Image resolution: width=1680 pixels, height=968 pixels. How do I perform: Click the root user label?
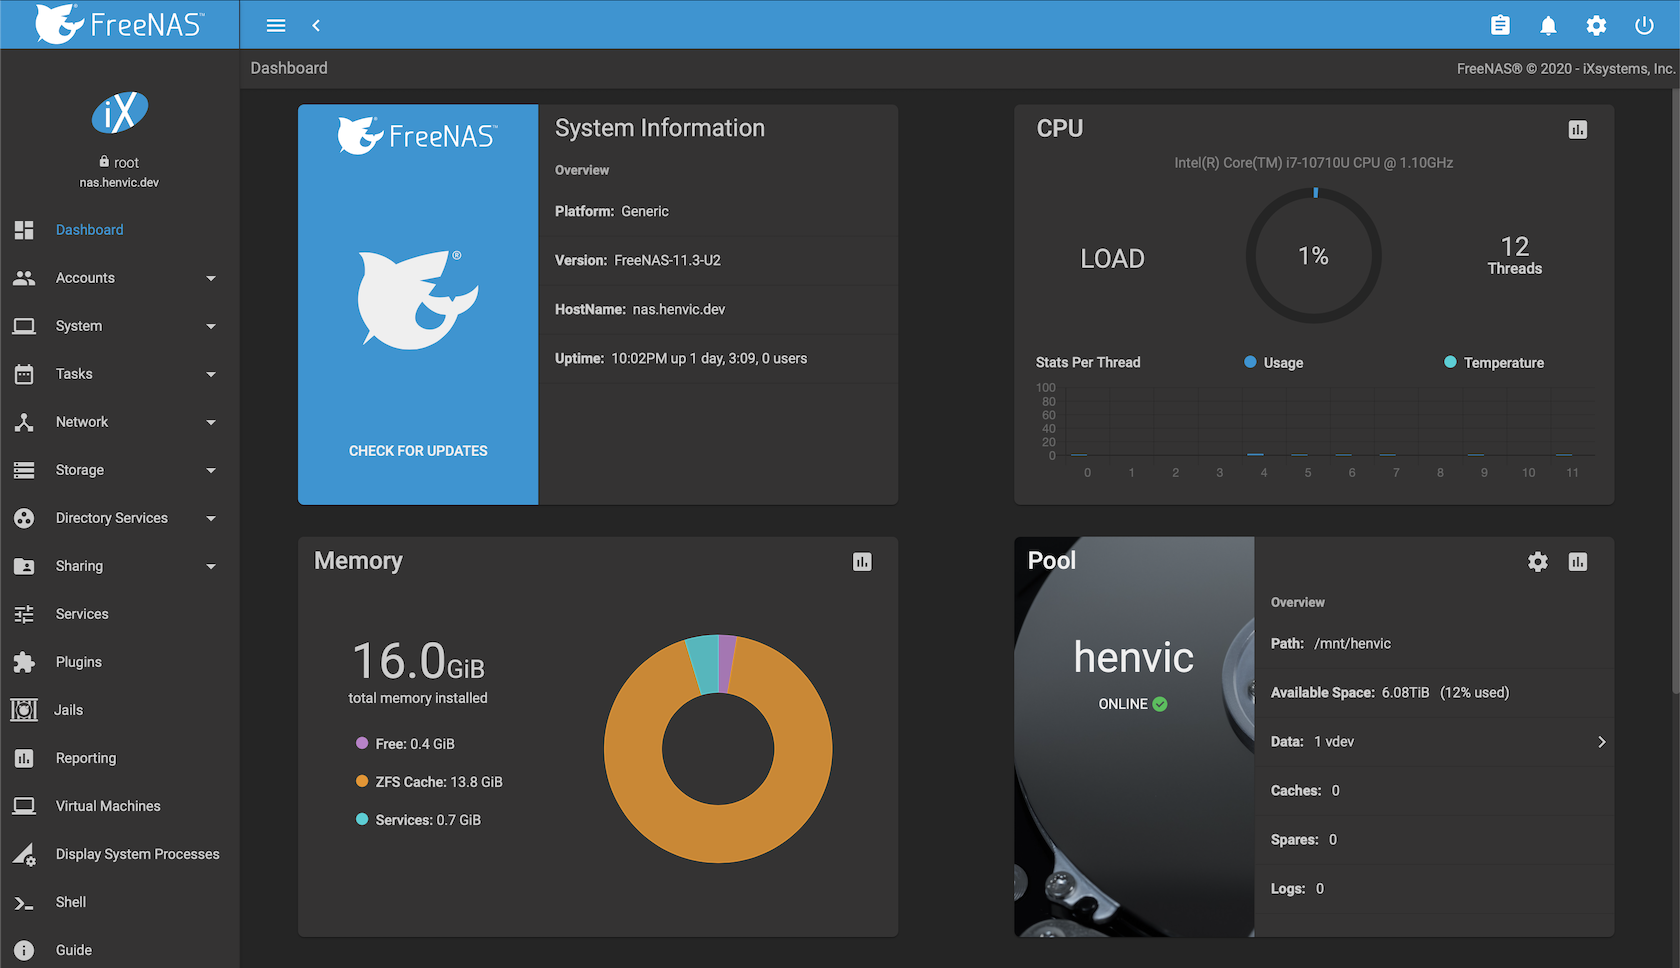click(x=119, y=162)
